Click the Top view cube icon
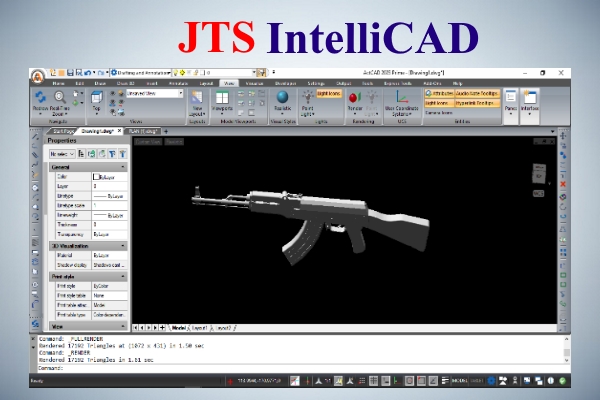 pos(96,97)
